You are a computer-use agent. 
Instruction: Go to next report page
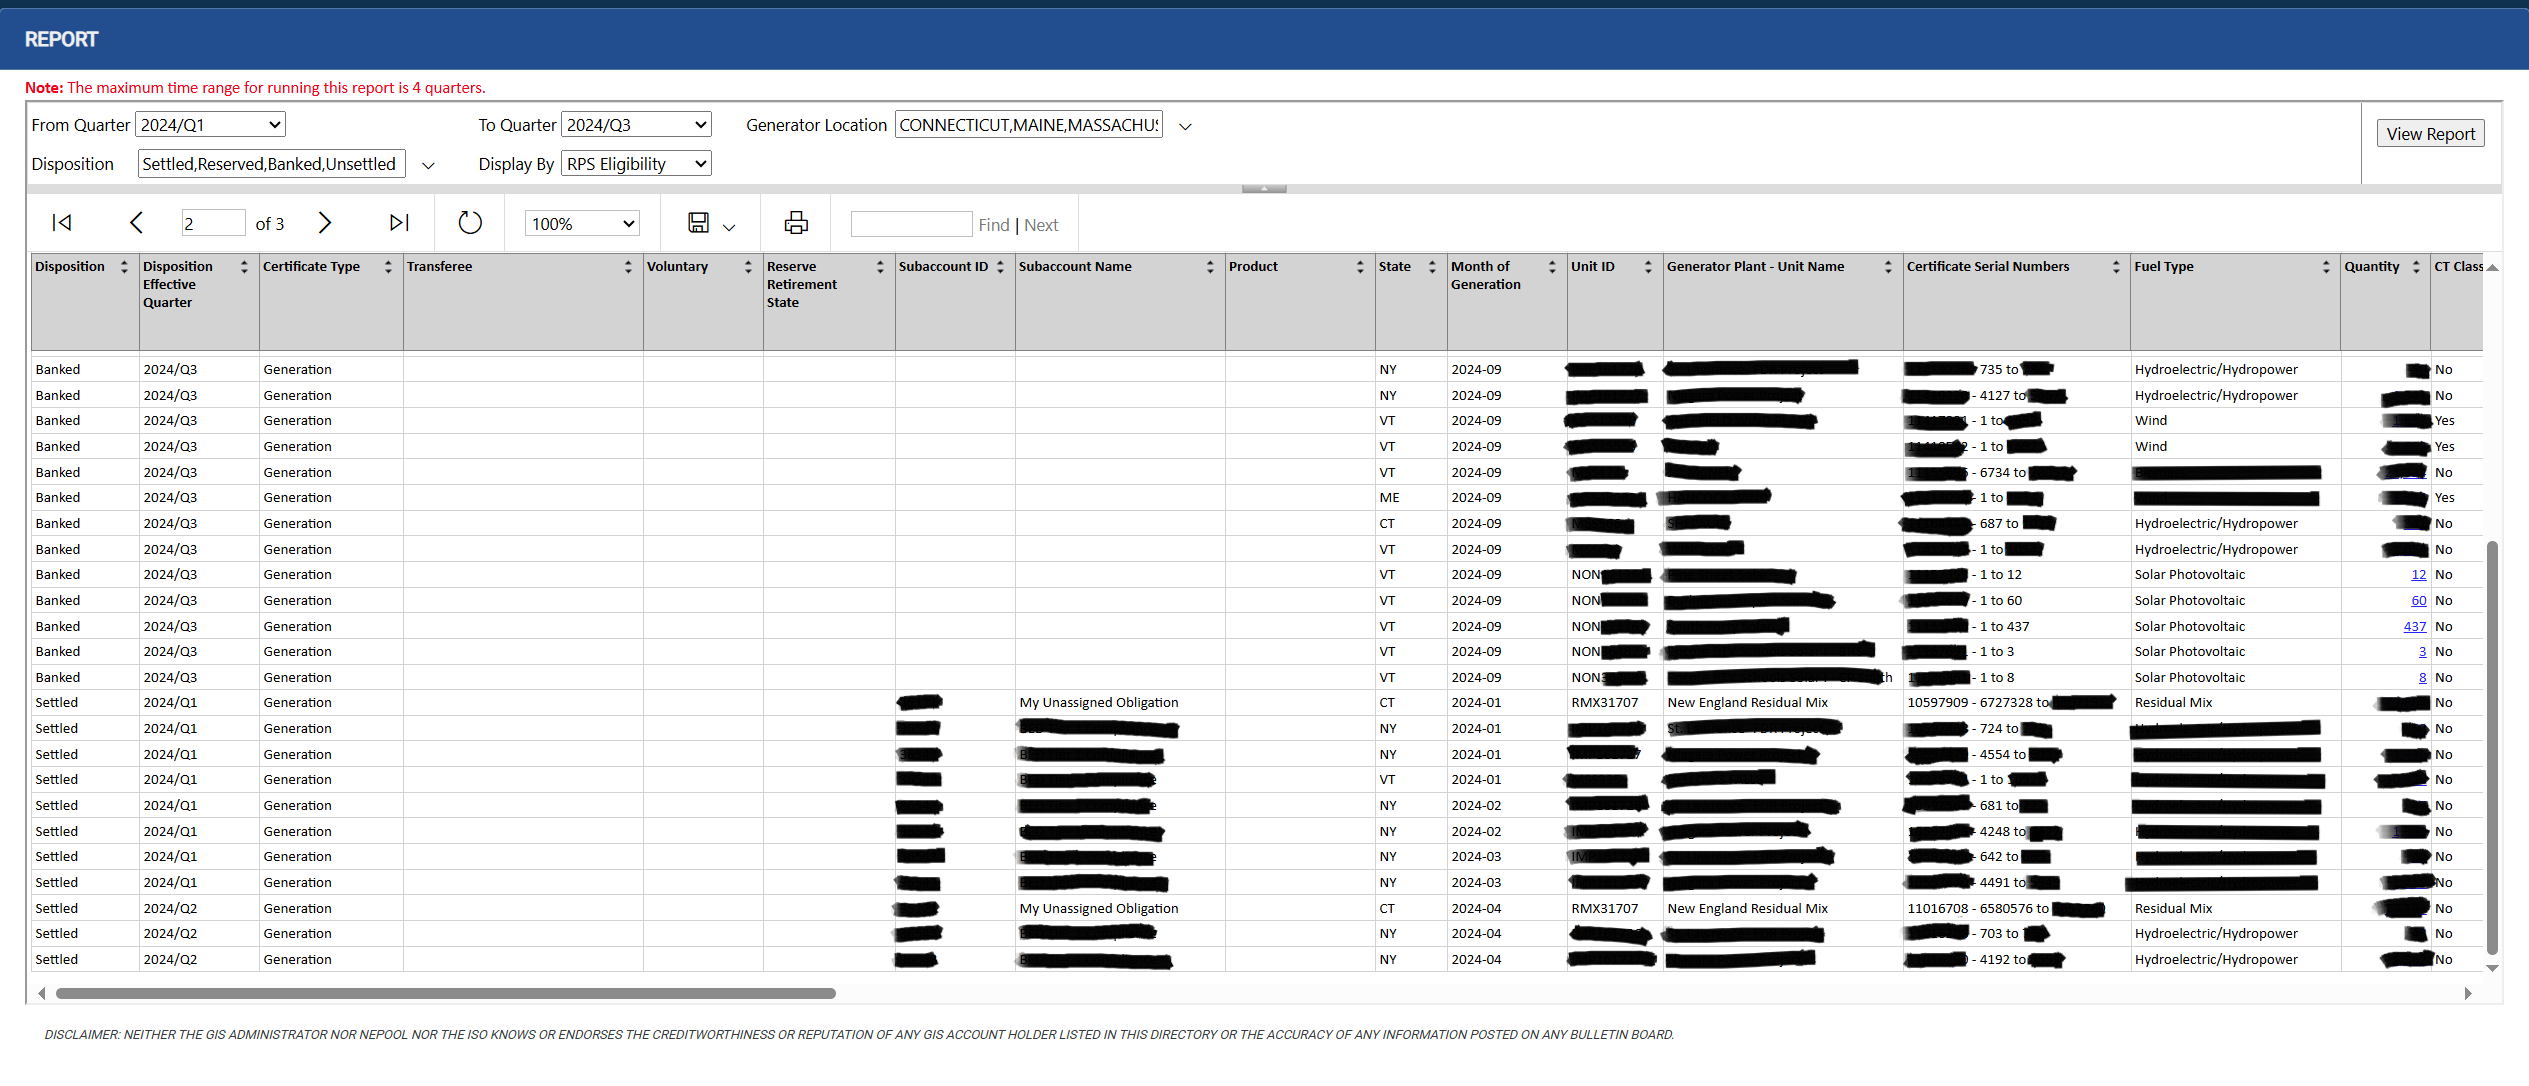tap(324, 223)
